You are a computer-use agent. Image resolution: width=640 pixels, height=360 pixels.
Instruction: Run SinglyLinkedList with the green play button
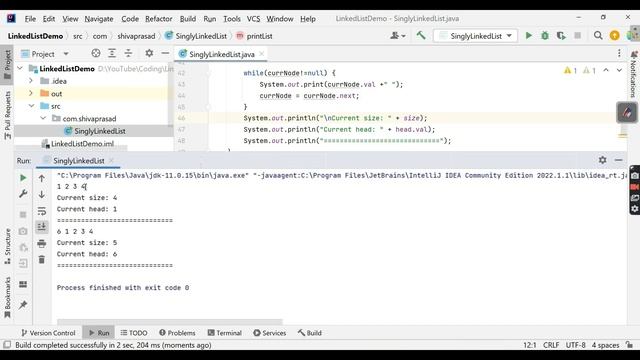click(x=529, y=36)
